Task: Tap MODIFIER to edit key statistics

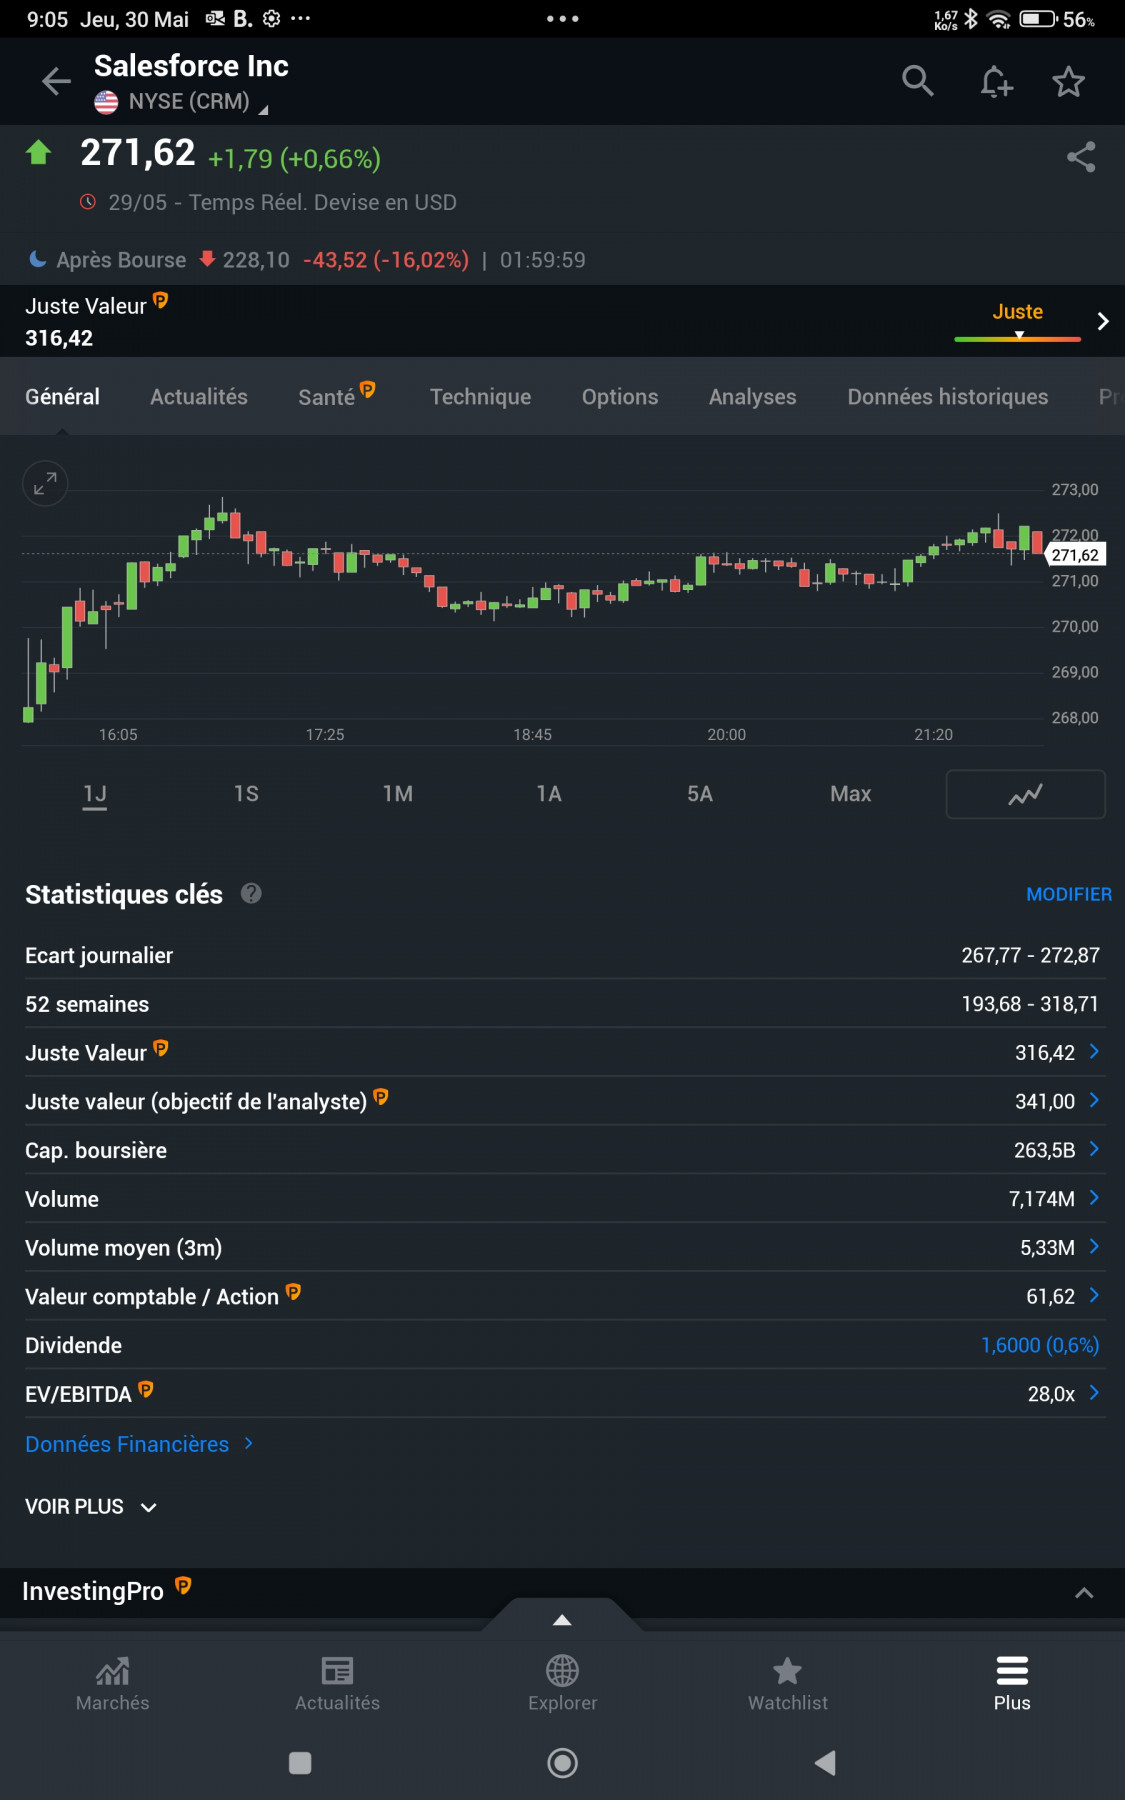Action: (x=1069, y=894)
